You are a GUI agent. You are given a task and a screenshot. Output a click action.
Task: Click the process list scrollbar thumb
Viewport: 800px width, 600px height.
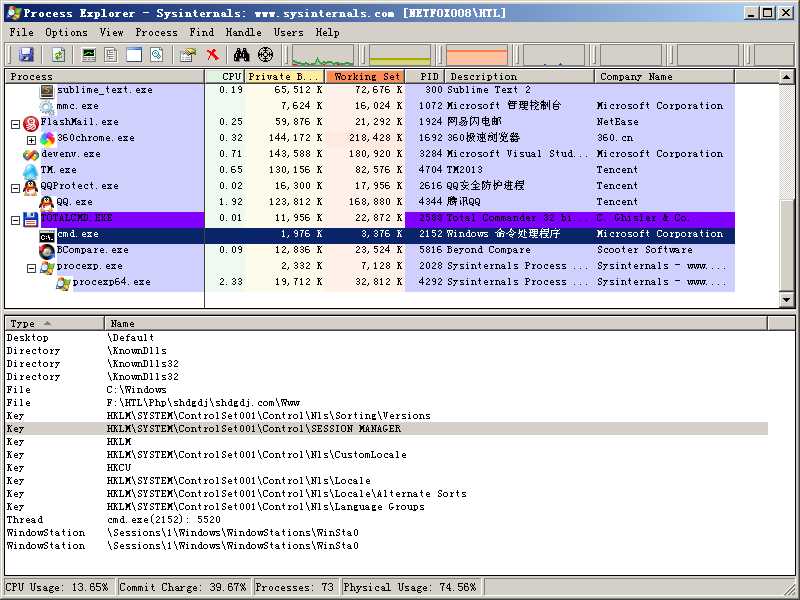point(786,245)
